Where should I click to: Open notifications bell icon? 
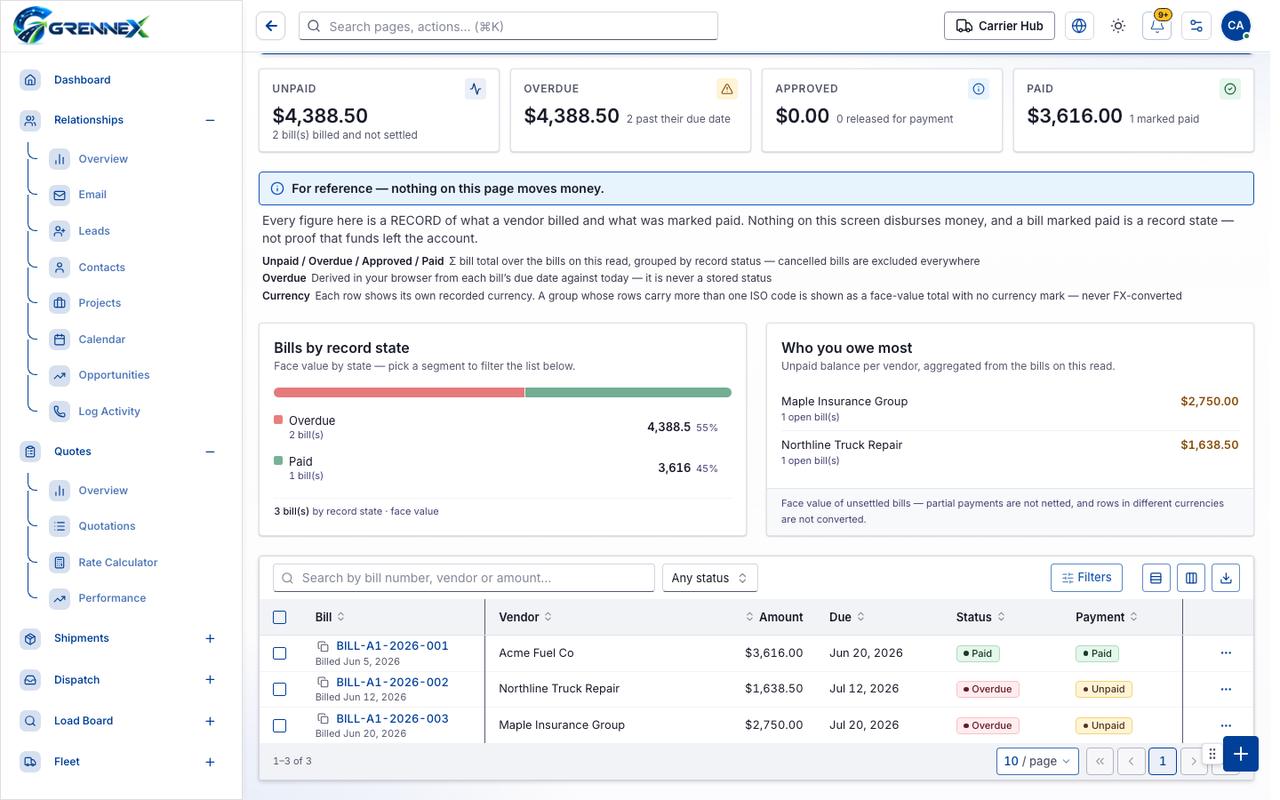(x=1157, y=26)
